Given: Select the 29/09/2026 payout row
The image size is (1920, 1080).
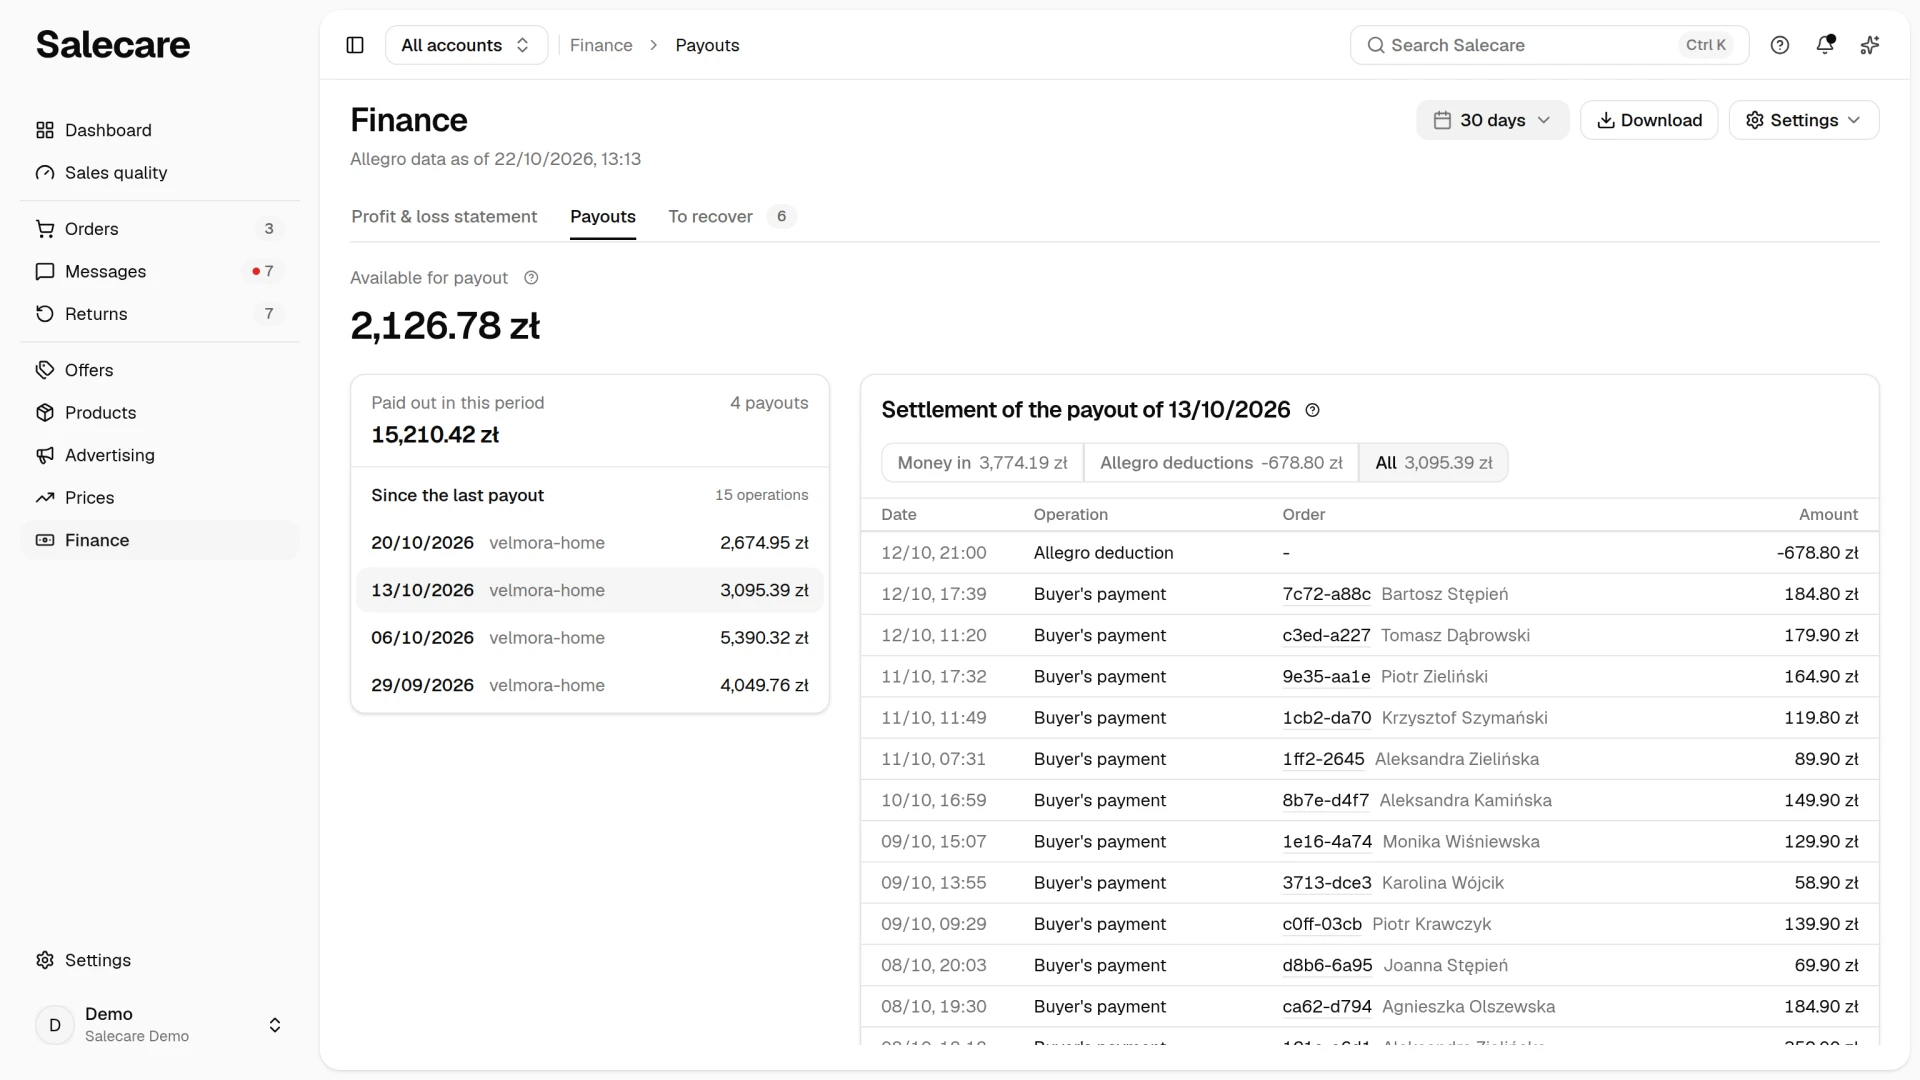Looking at the screenshot, I should coord(590,685).
